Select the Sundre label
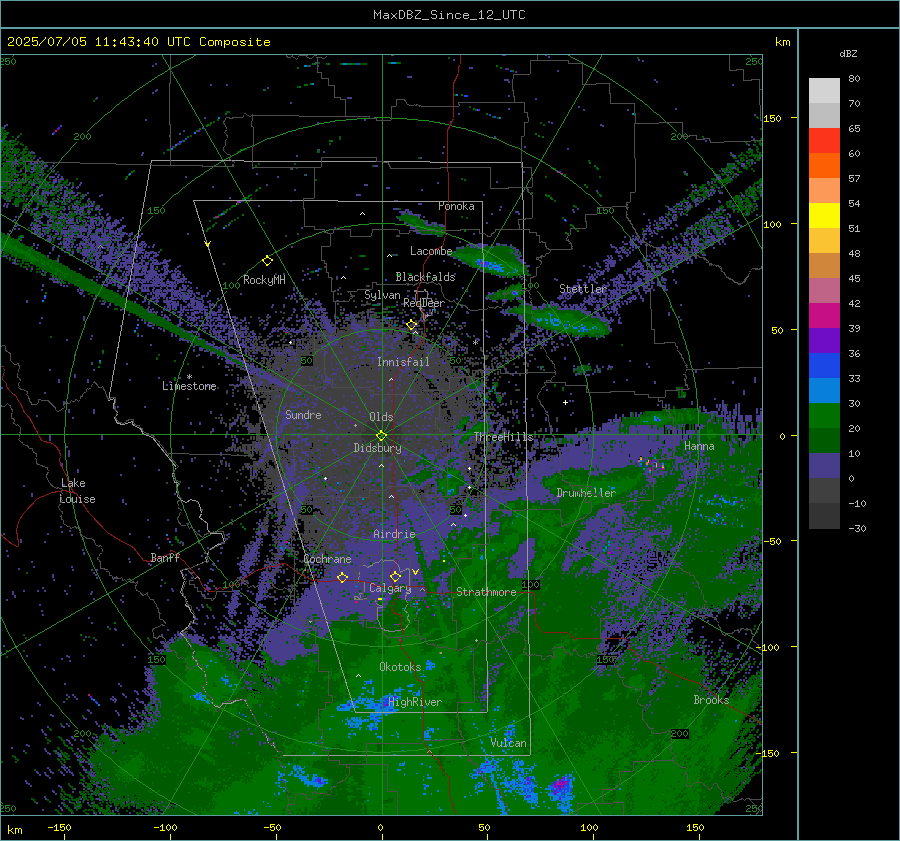This screenshot has height=841, width=900. click(303, 415)
